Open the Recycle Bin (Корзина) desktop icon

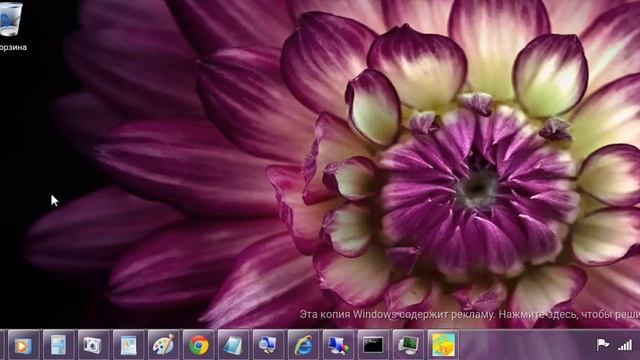pyautogui.click(x=11, y=27)
